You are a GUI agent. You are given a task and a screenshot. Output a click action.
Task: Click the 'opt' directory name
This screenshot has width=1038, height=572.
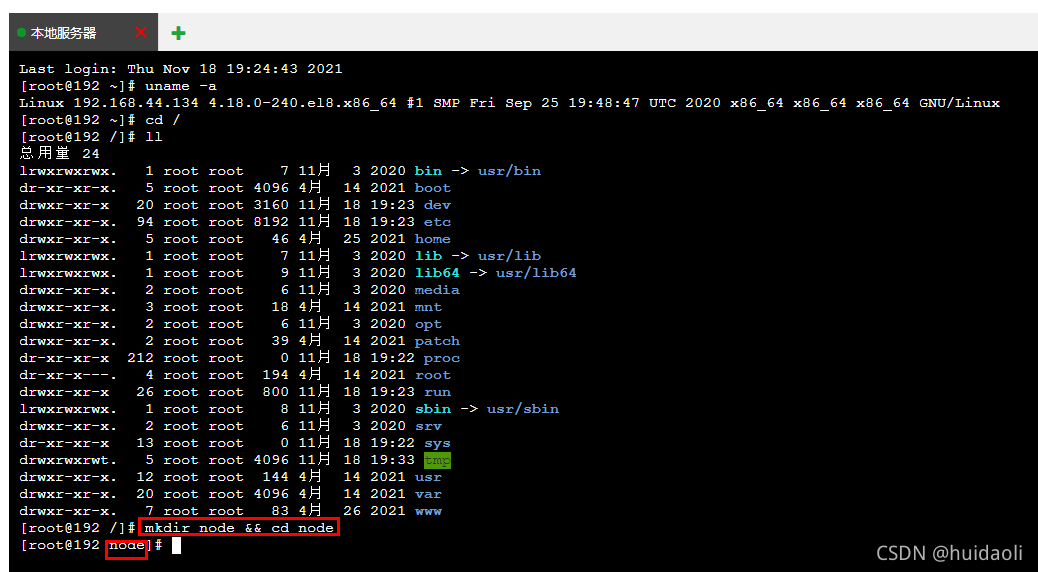coord(428,324)
